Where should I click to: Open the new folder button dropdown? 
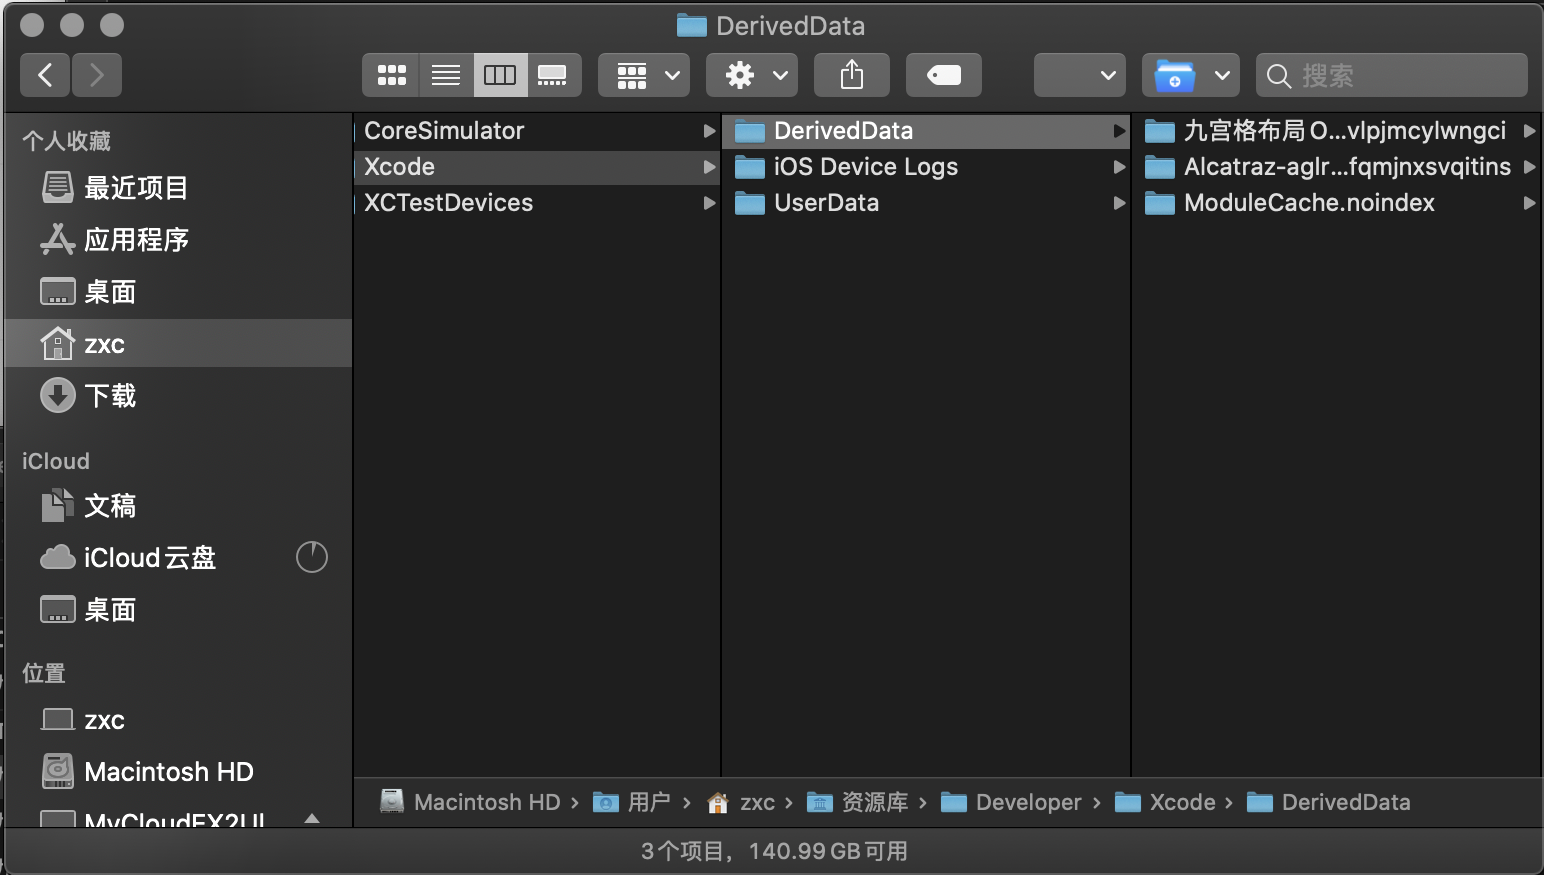[1190, 75]
